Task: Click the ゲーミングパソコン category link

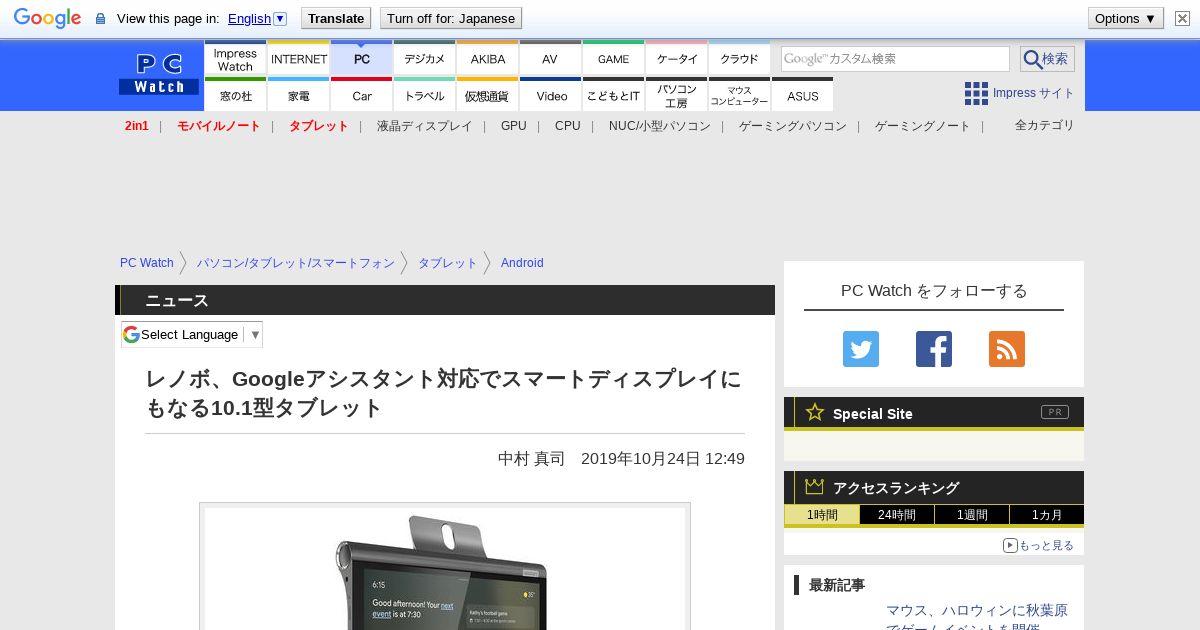Action: click(x=793, y=126)
